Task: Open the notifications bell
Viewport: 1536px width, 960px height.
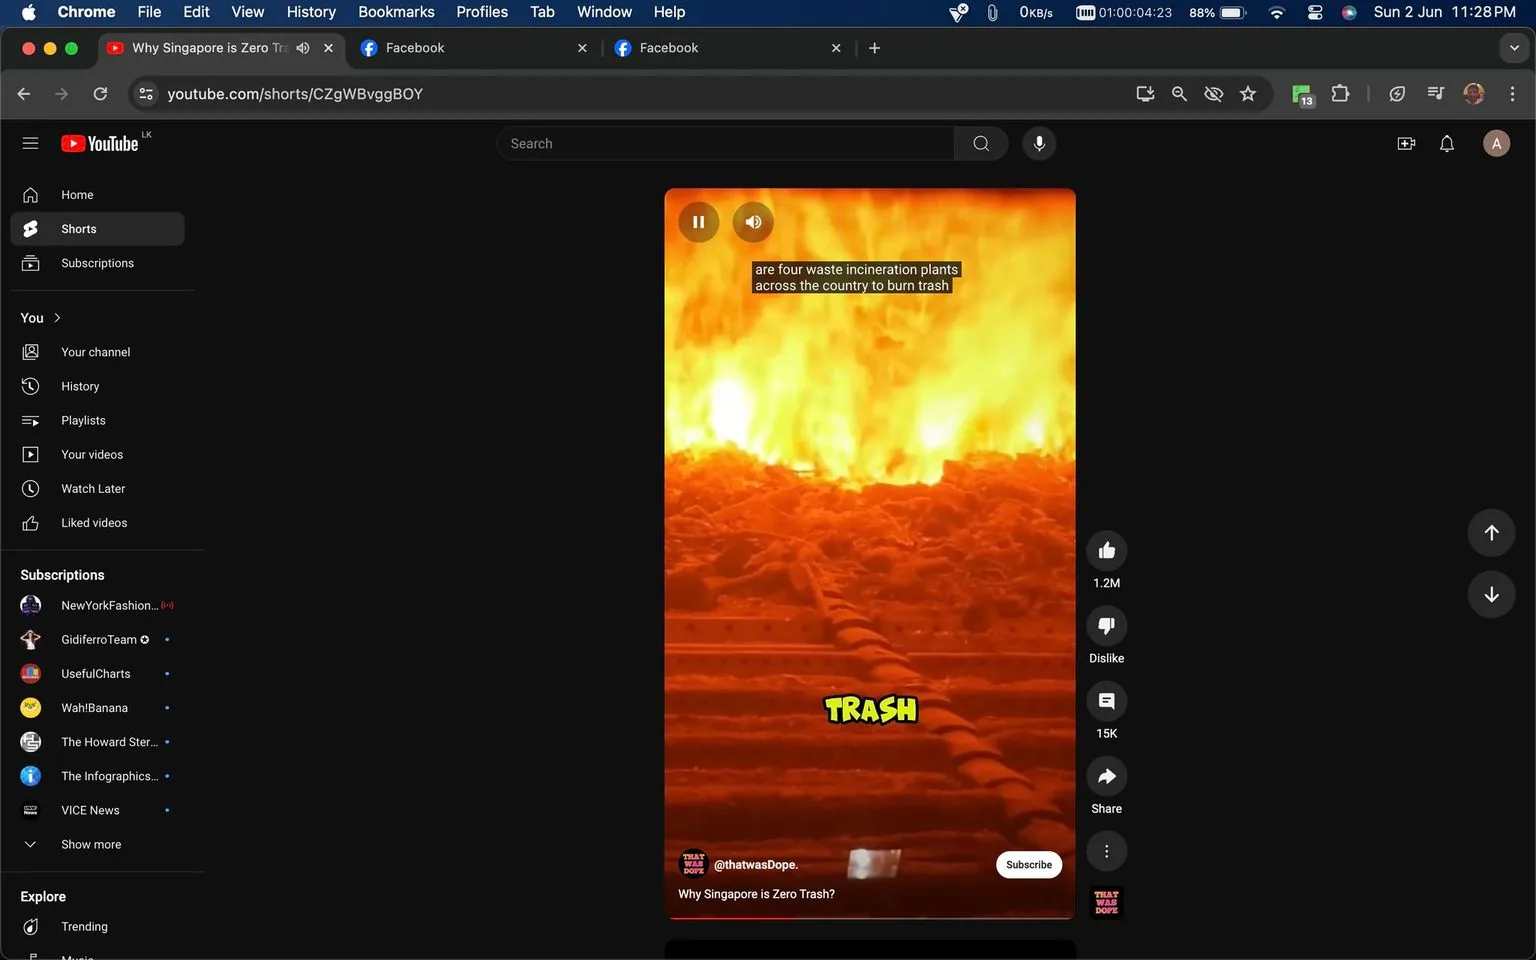Action: [x=1446, y=144]
